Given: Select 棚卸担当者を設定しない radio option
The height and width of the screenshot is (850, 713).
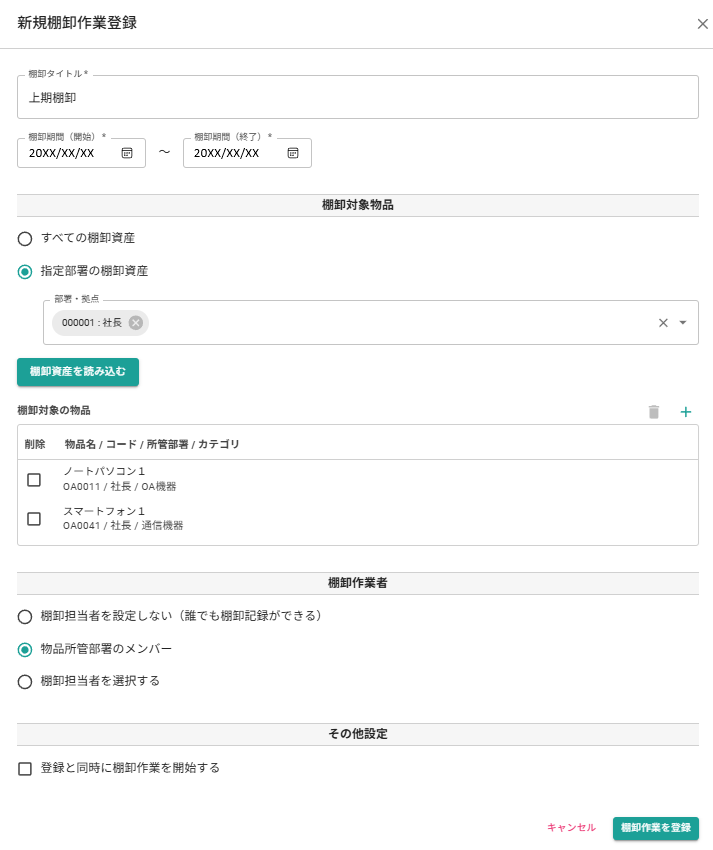Looking at the screenshot, I should coord(25,616).
